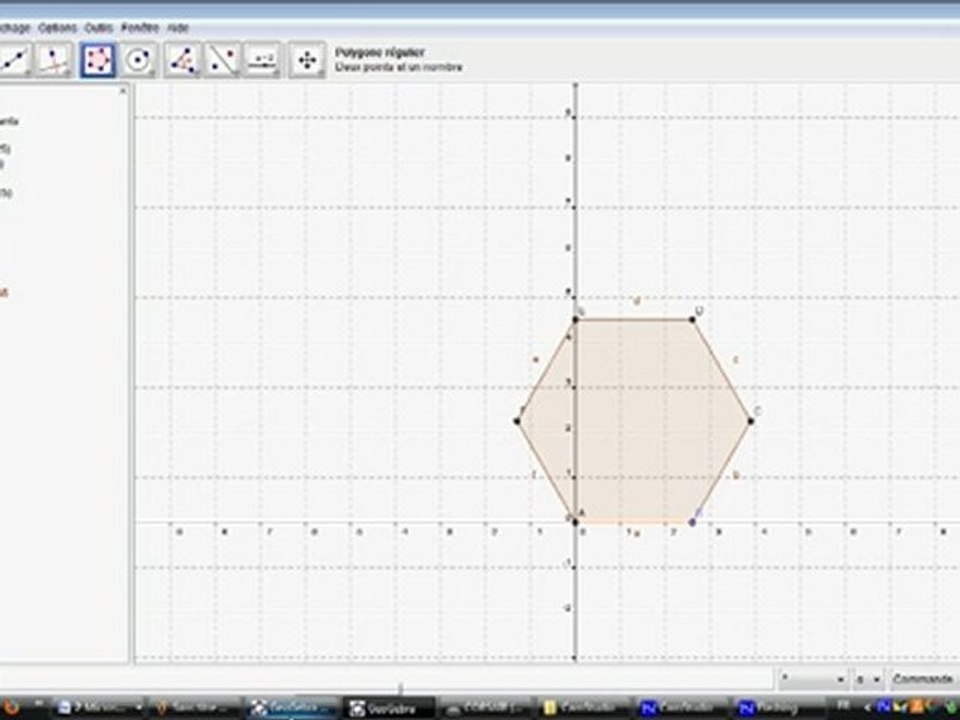This screenshot has width=960, height=720.
Task: Select hexagon vertex F on the left
Action: [x=517, y=421]
